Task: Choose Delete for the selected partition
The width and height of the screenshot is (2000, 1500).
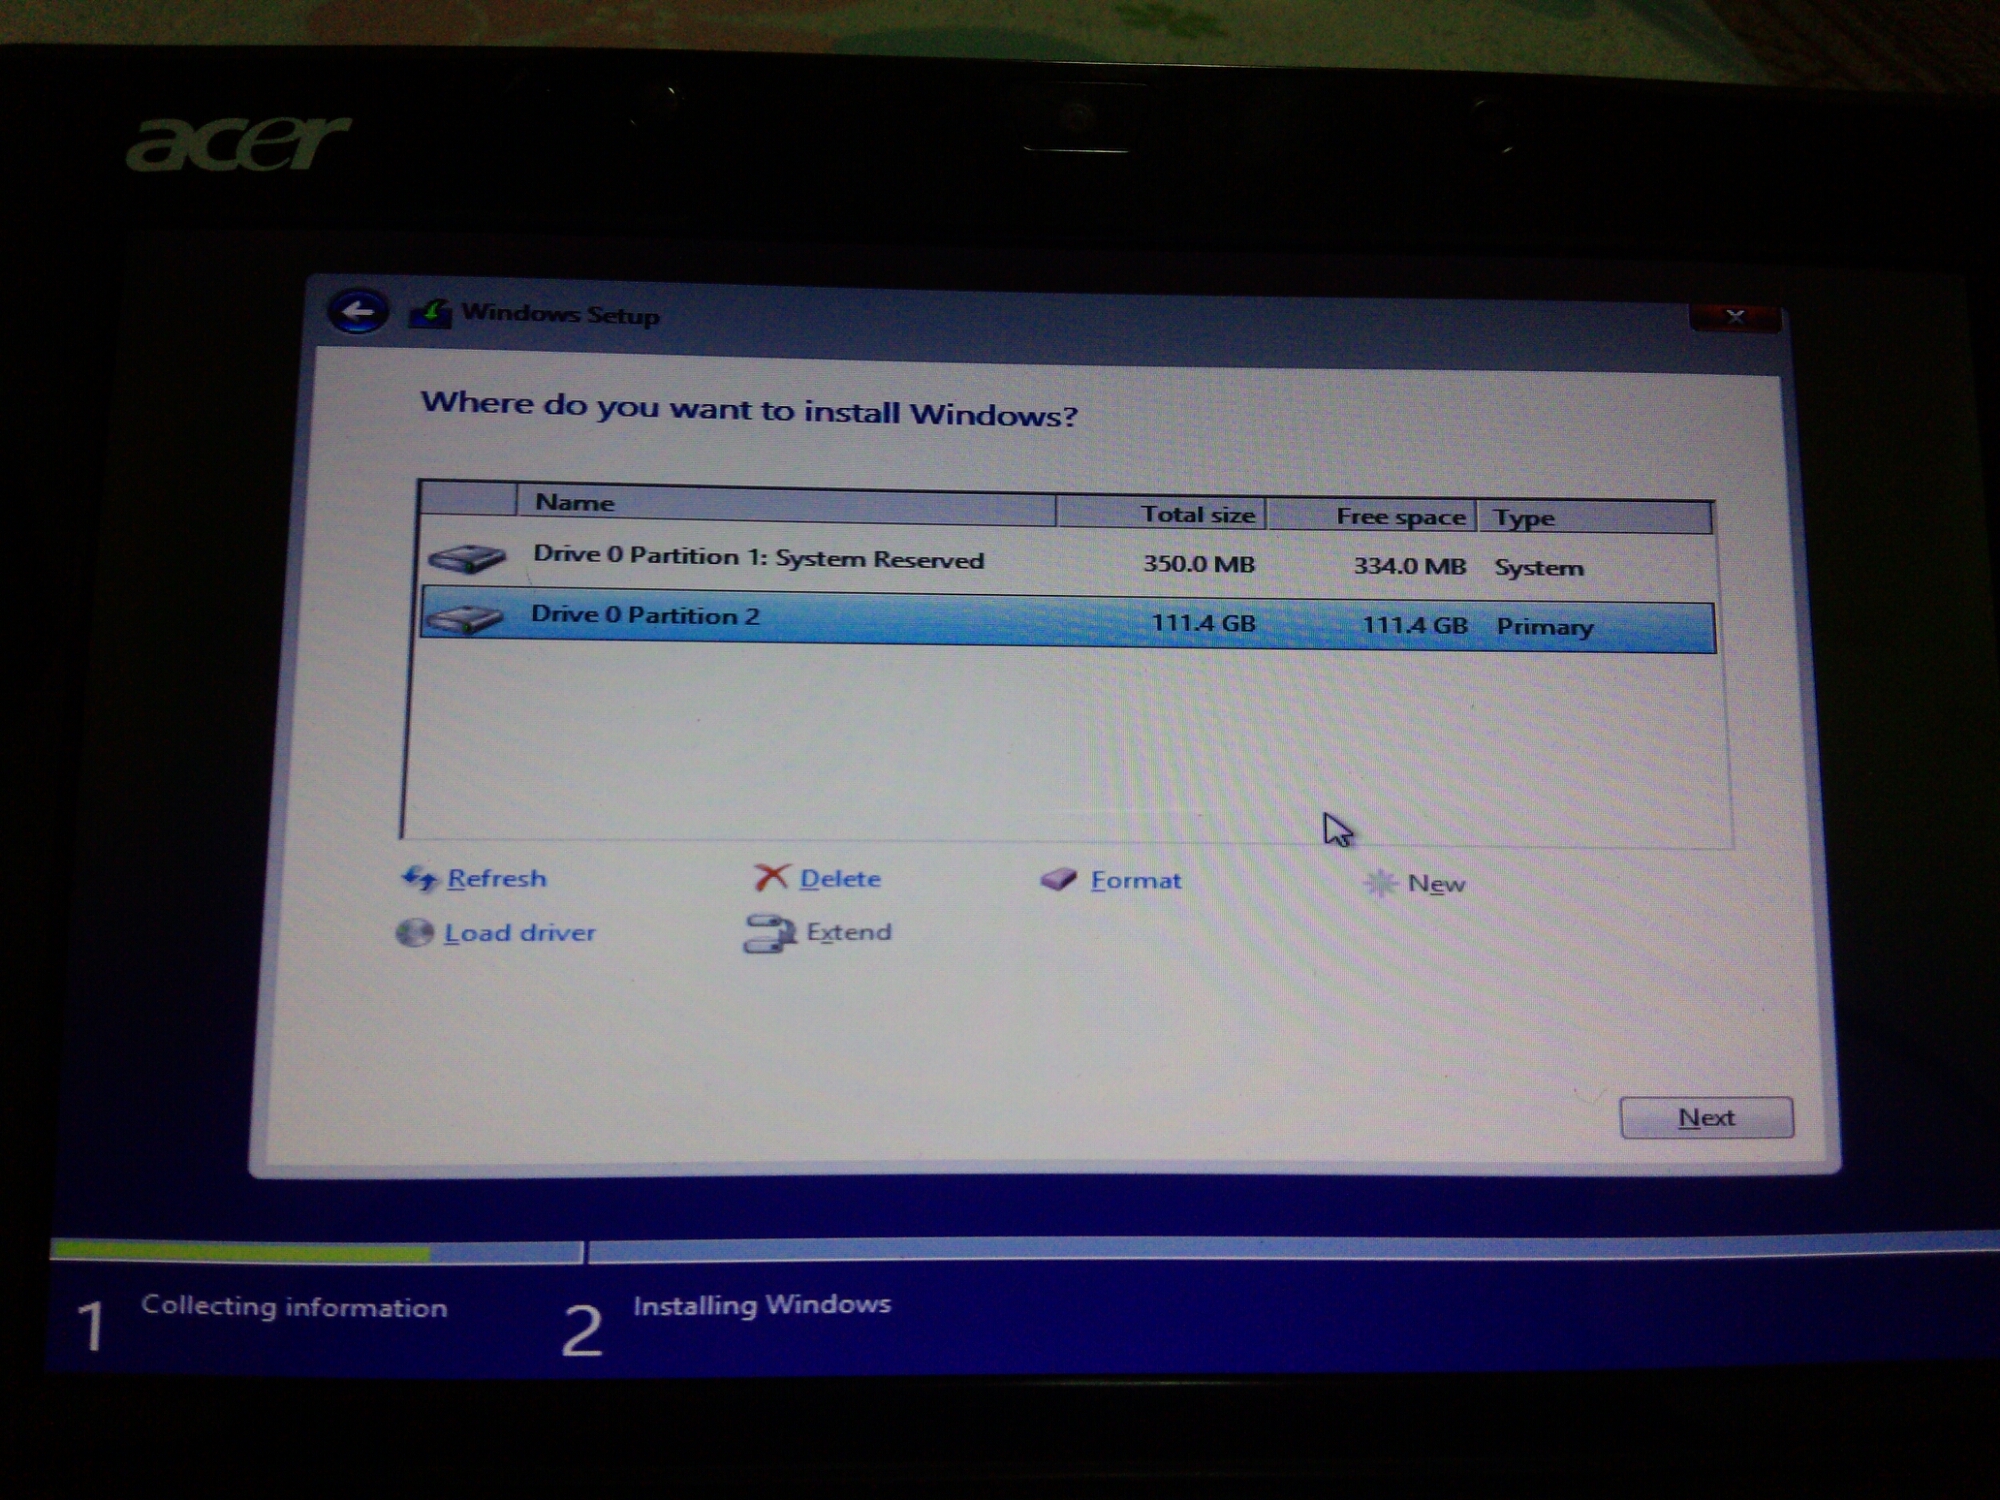Action: point(840,879)
